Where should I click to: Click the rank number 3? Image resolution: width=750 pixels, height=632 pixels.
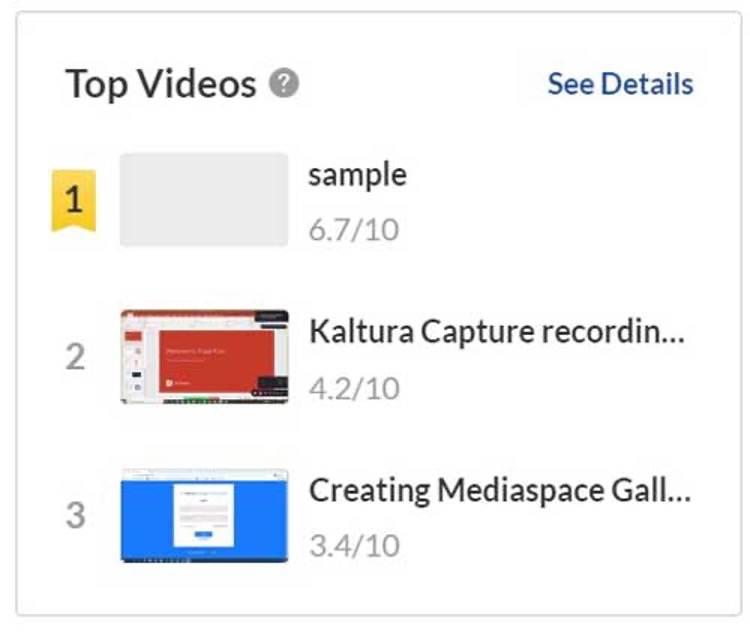(75, 516)
